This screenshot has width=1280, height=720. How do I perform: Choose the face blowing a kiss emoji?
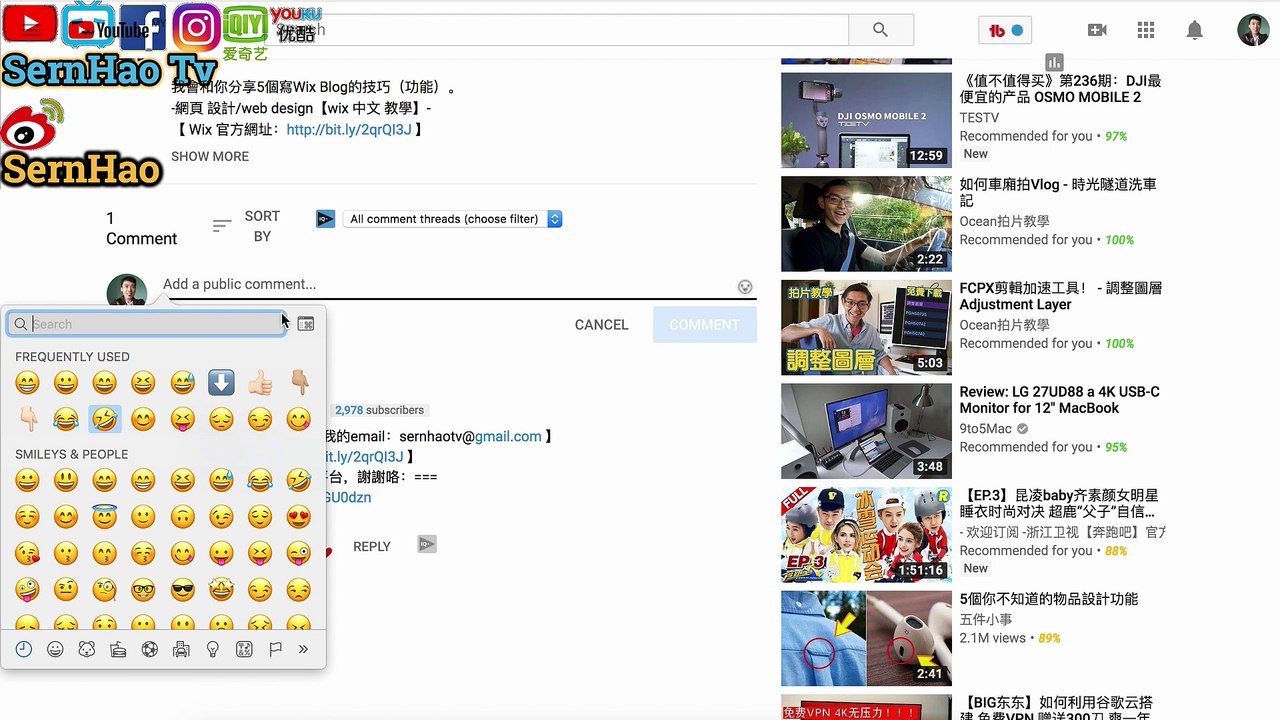tap(27, 553)
